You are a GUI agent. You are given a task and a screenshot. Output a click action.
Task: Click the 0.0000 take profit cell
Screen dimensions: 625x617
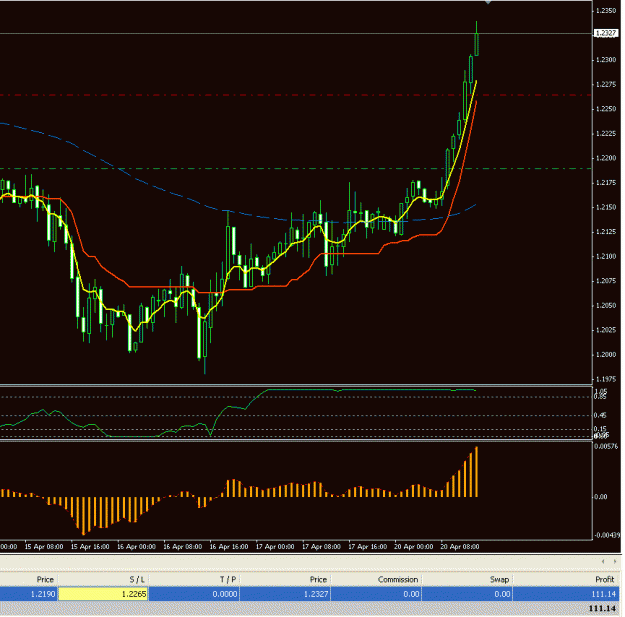194,594
